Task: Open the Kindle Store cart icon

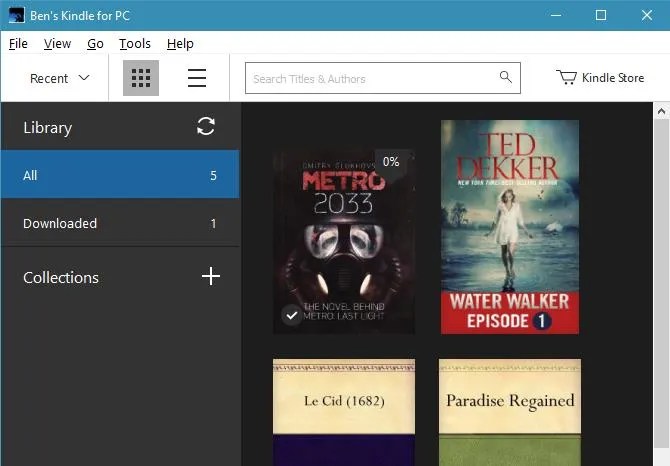Action: pyautogui.click(x=566, y=77)
